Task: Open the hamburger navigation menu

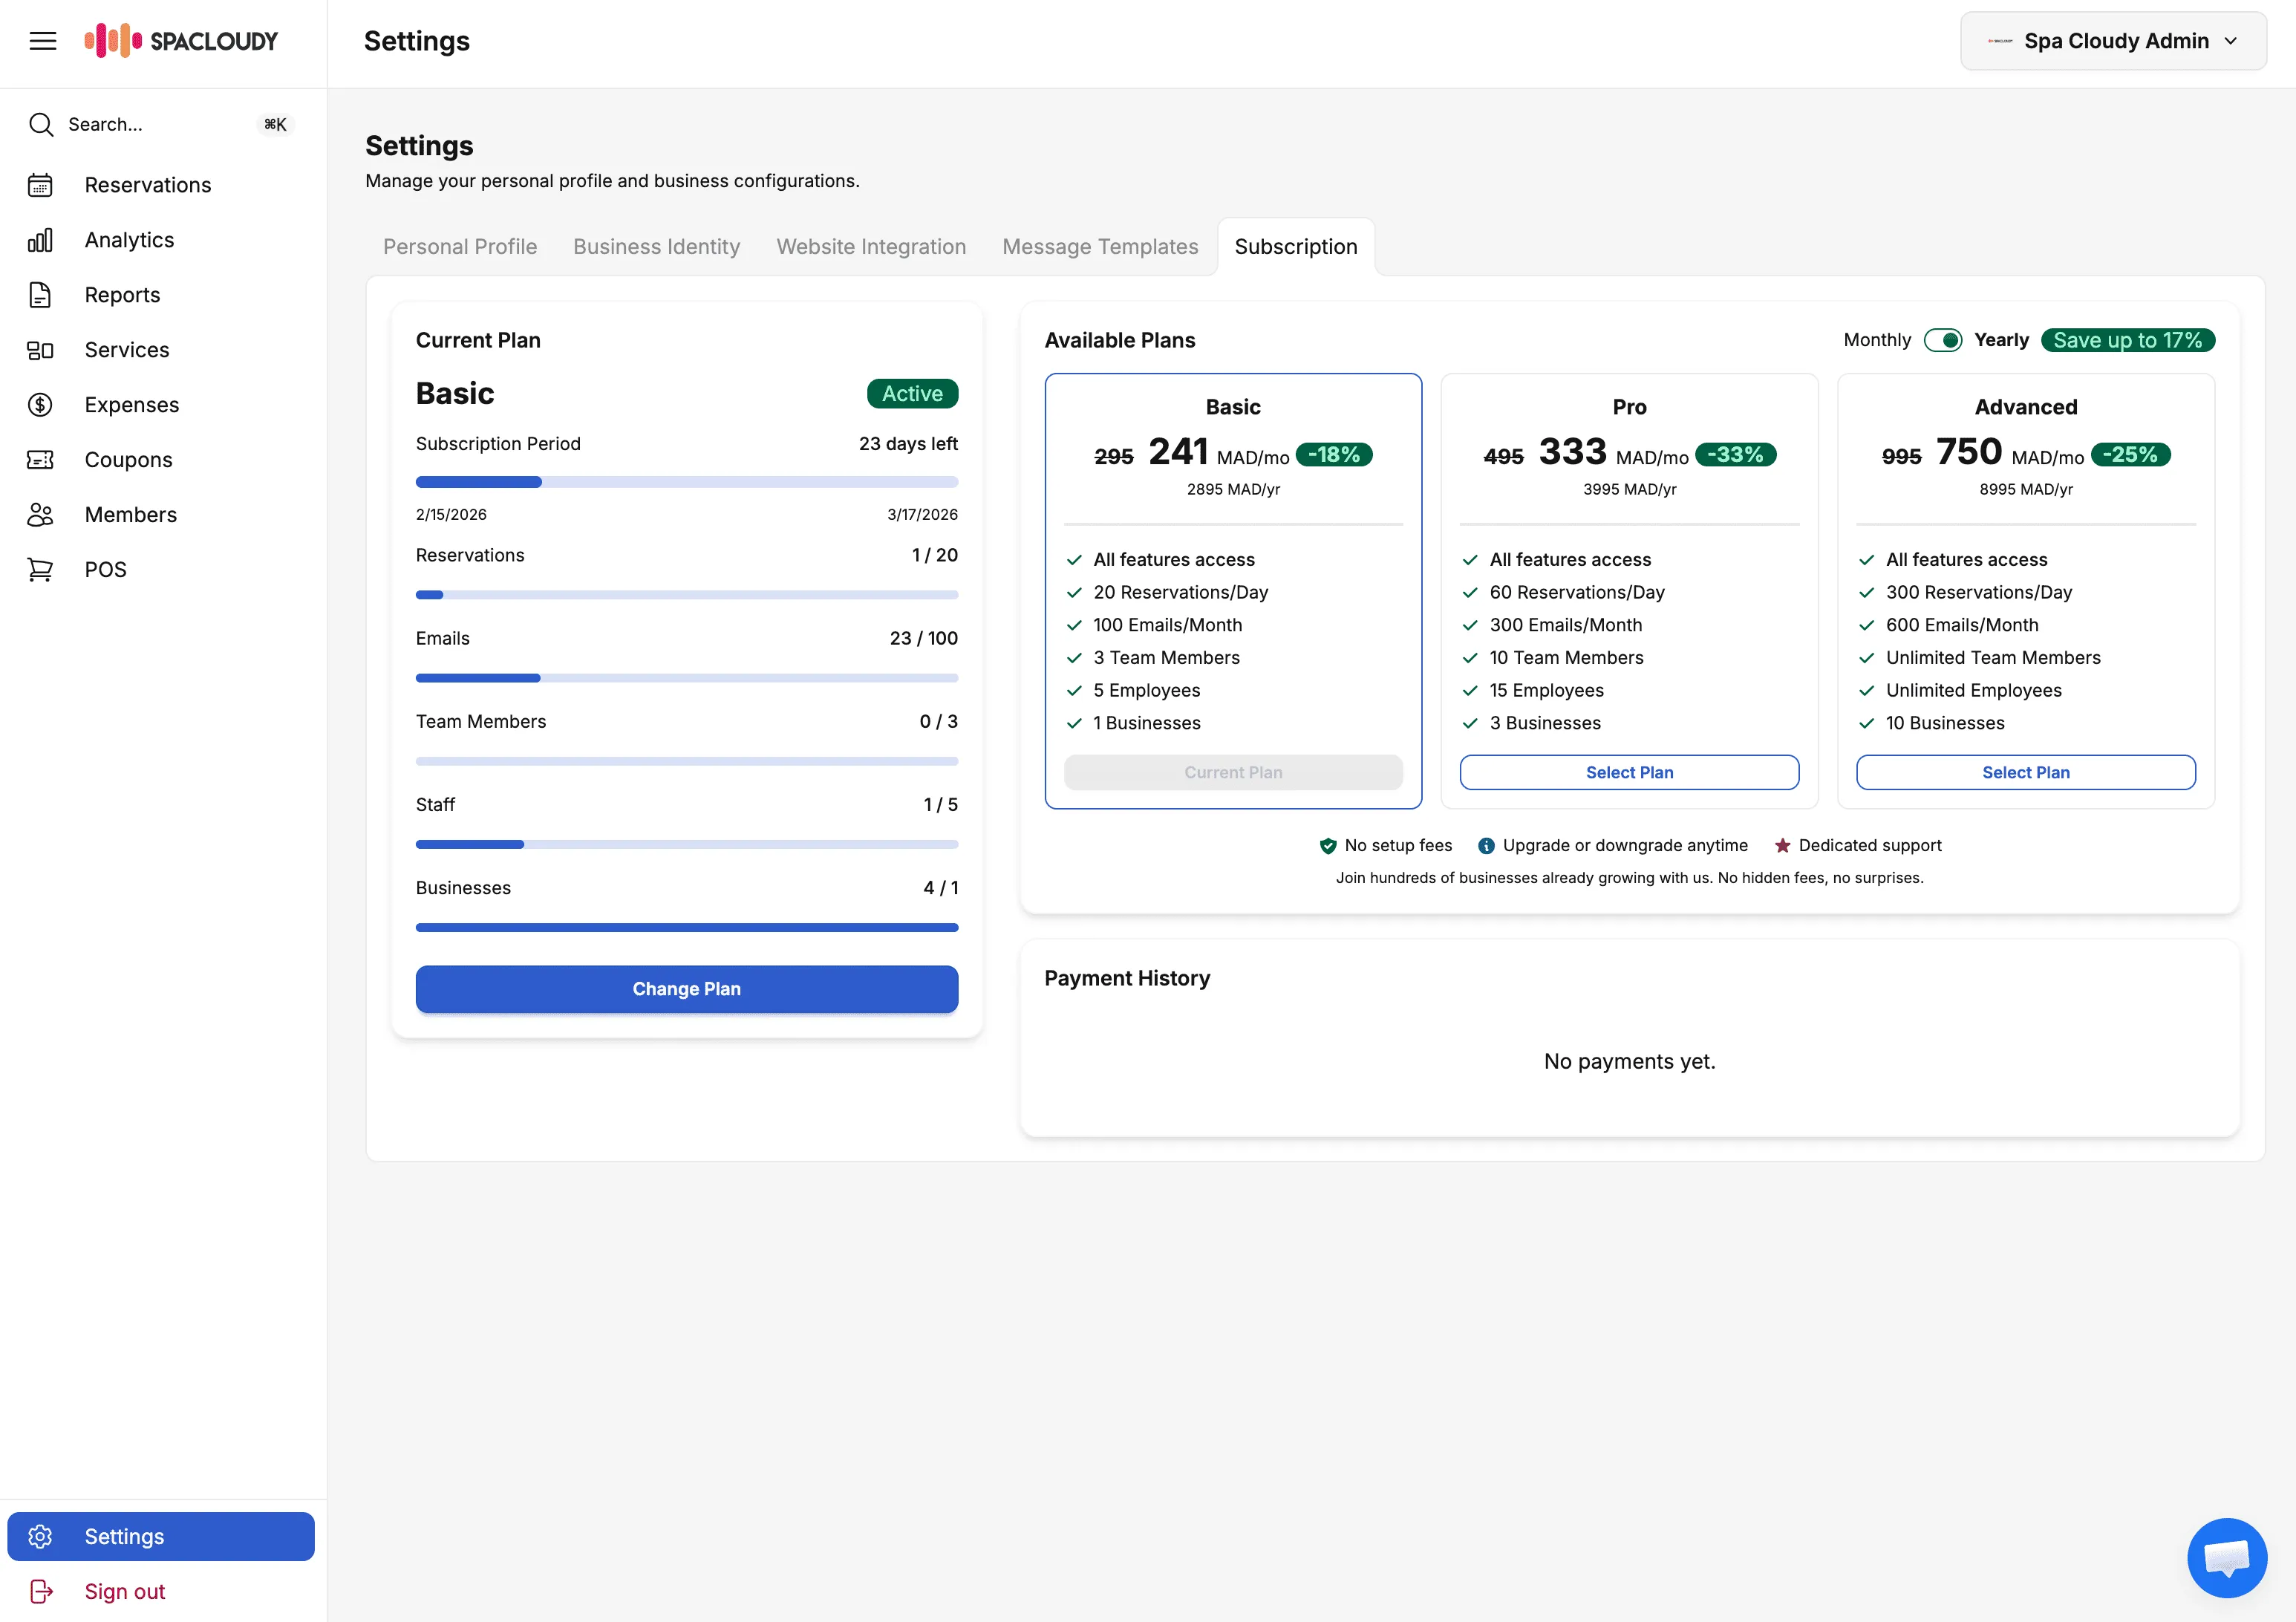Action: click(x=43, y=40)
